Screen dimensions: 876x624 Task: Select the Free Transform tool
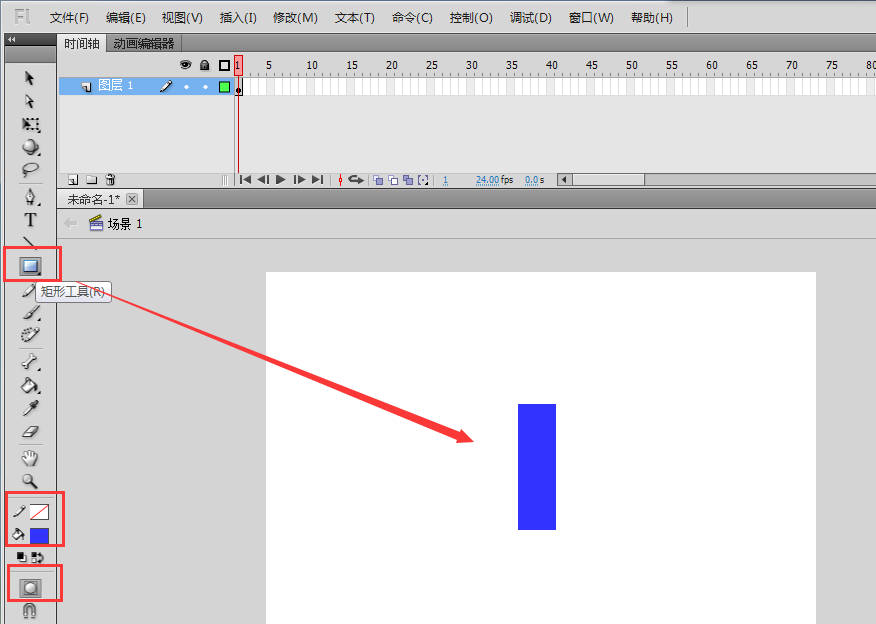[31, 124]
